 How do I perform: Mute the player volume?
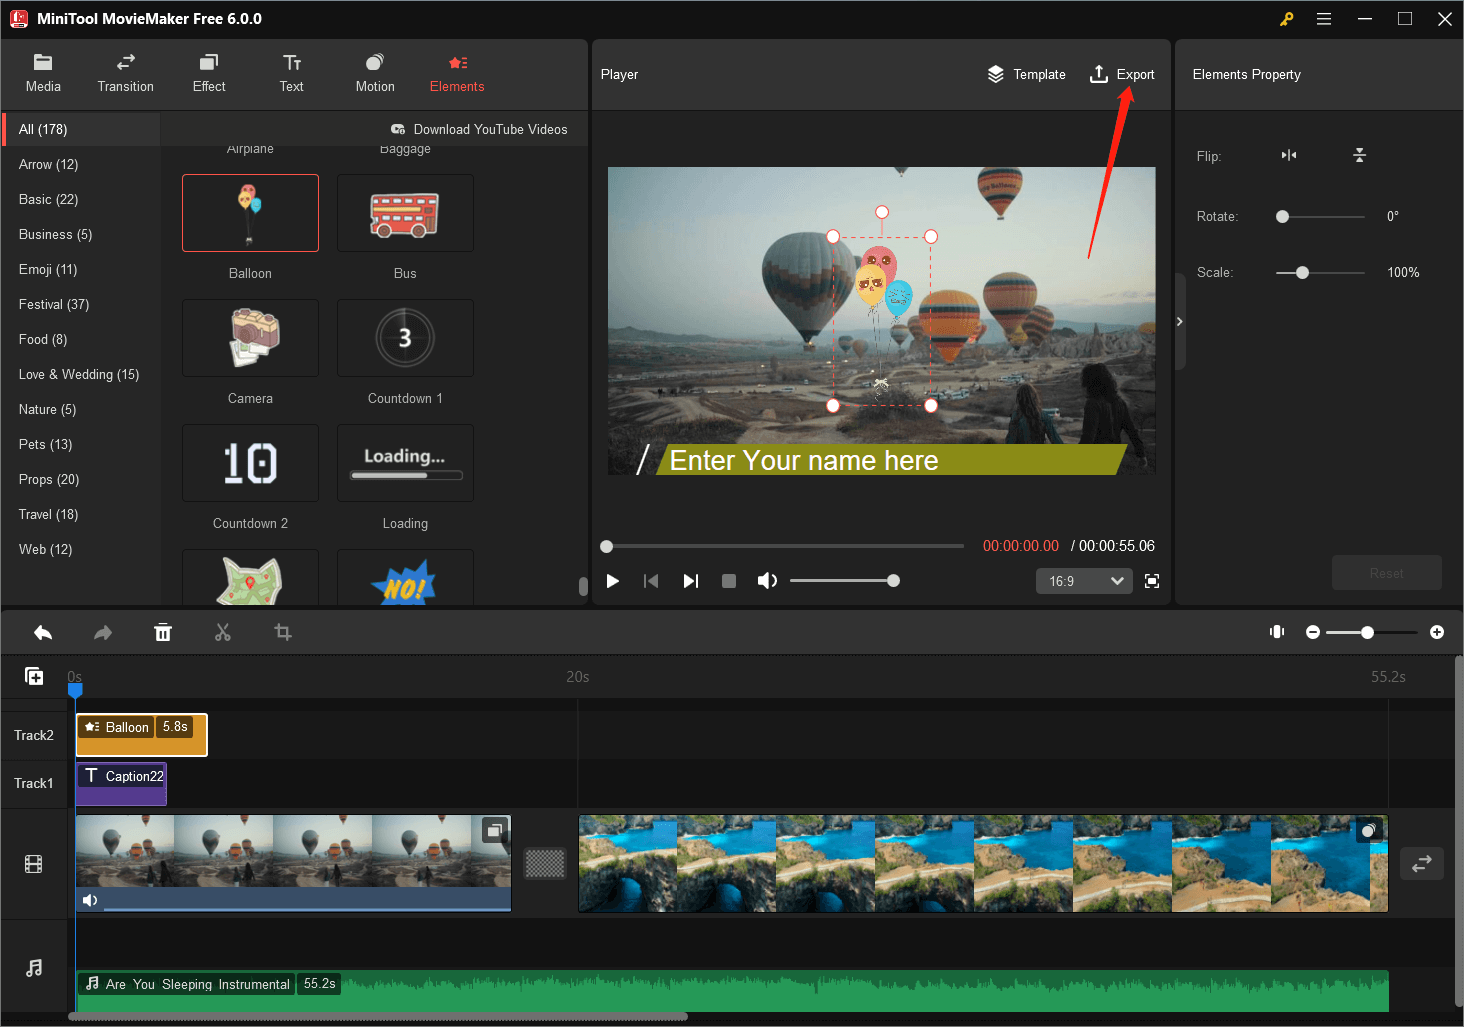point(767,581)
